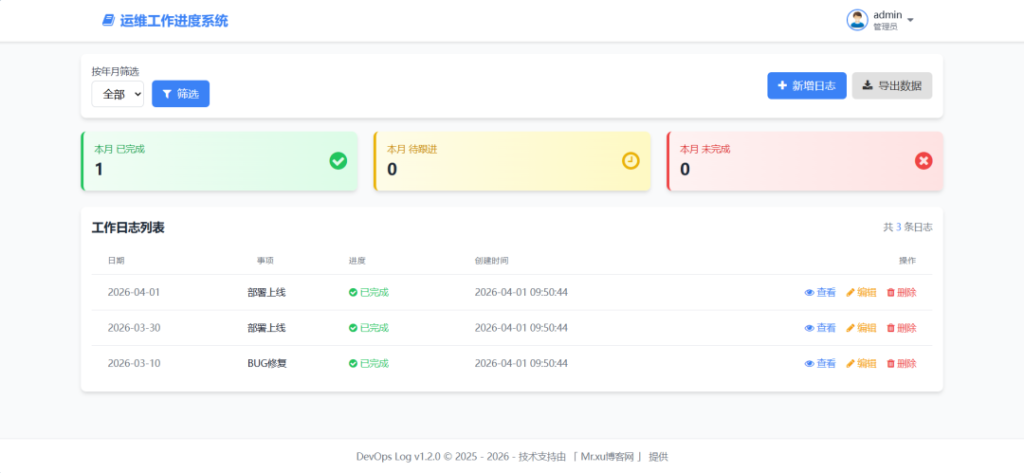
Task: Click the date cell 2026-03-30
Action: tap(134, 328)
